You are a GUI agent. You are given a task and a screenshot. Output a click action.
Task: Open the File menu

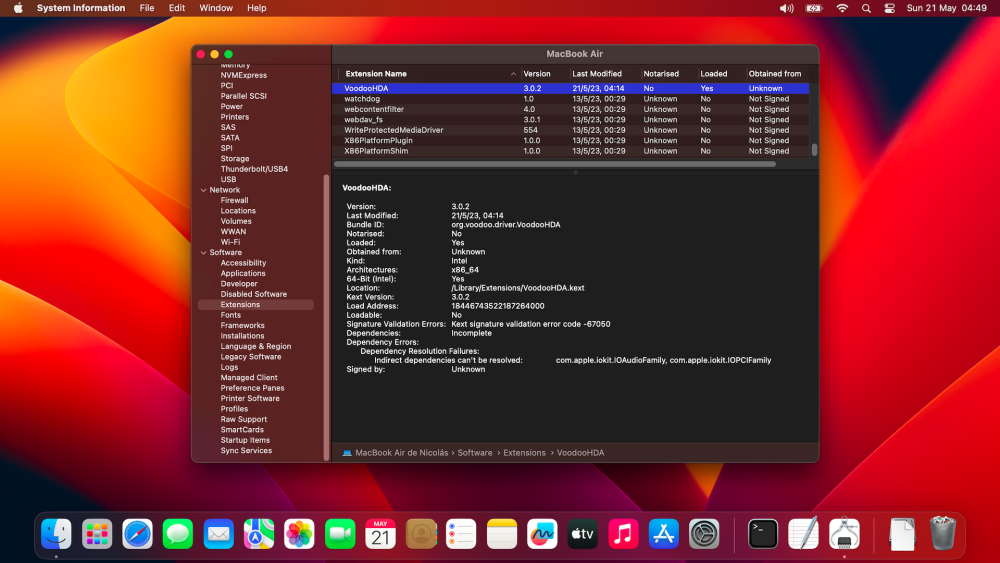pyautogui.click(x=147, y=8)
